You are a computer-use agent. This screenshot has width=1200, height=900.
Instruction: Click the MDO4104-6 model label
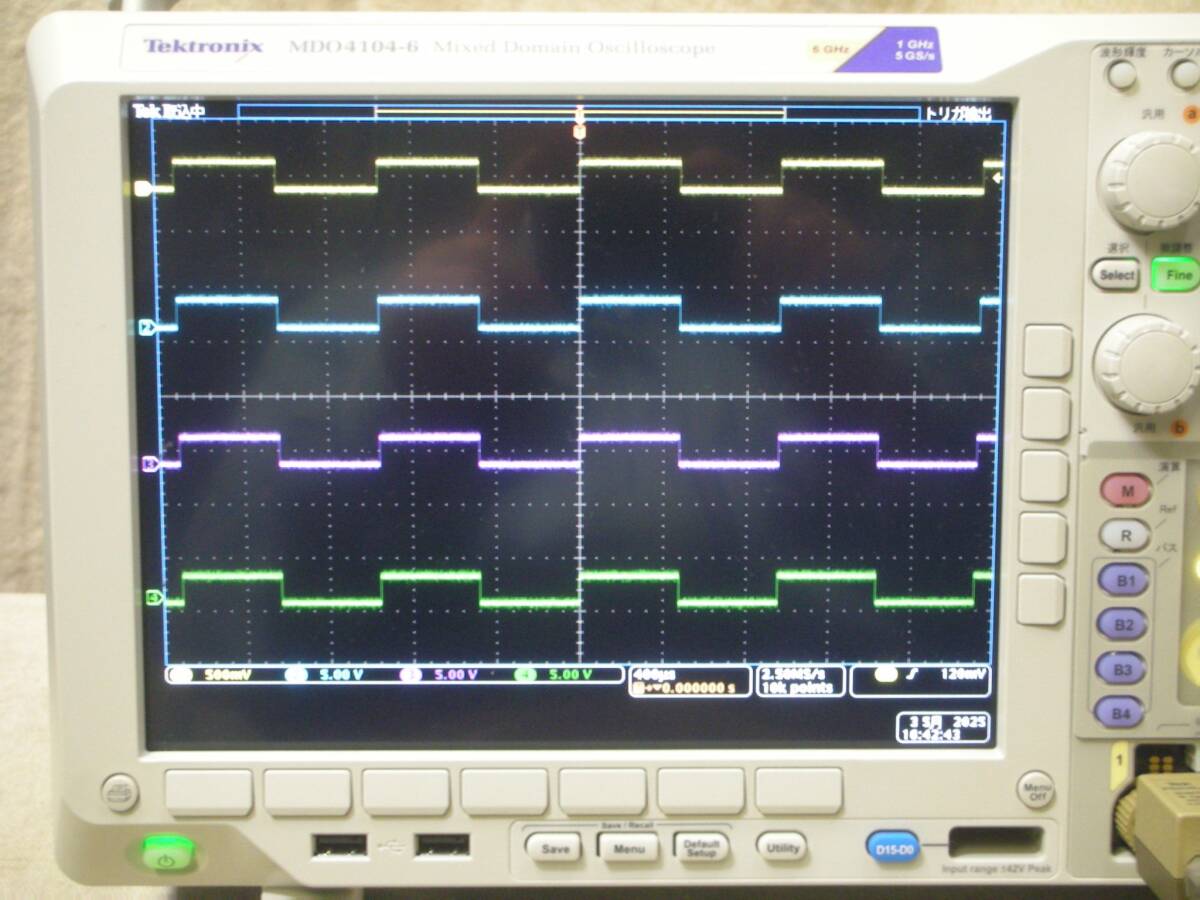pyautogui.click(x=353, y=47)
